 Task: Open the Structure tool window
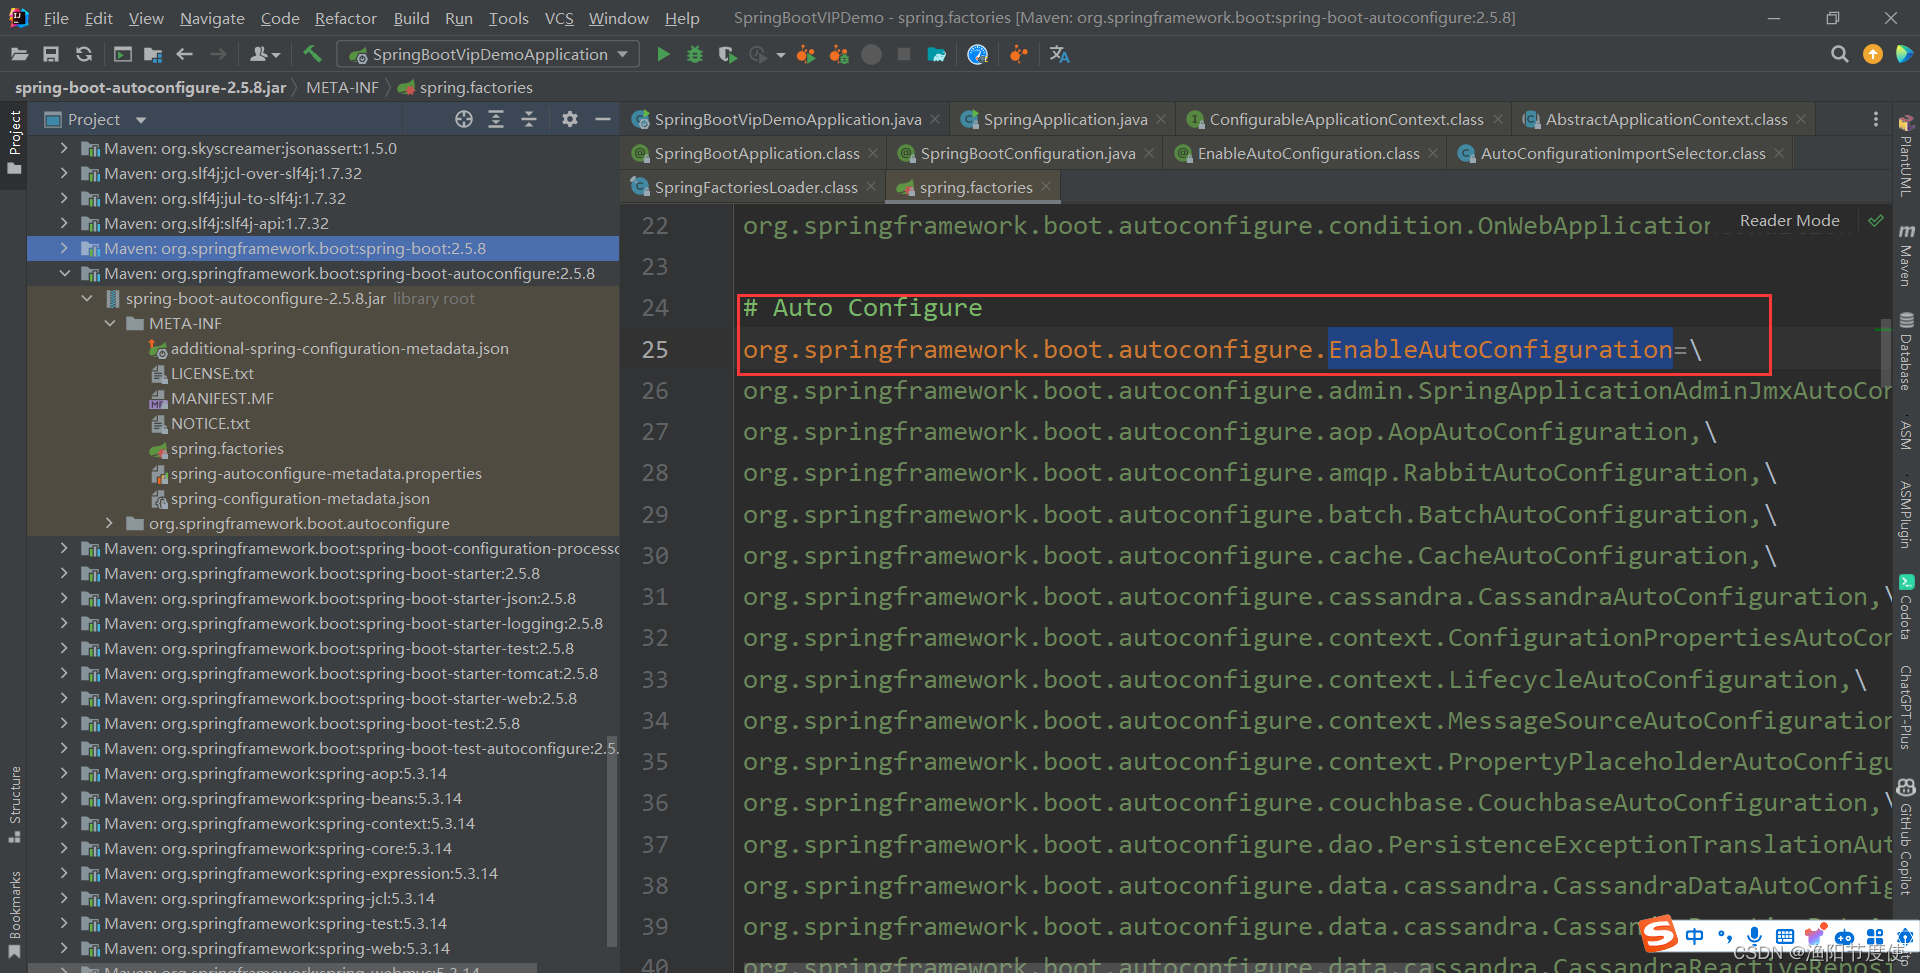(14, 804)
